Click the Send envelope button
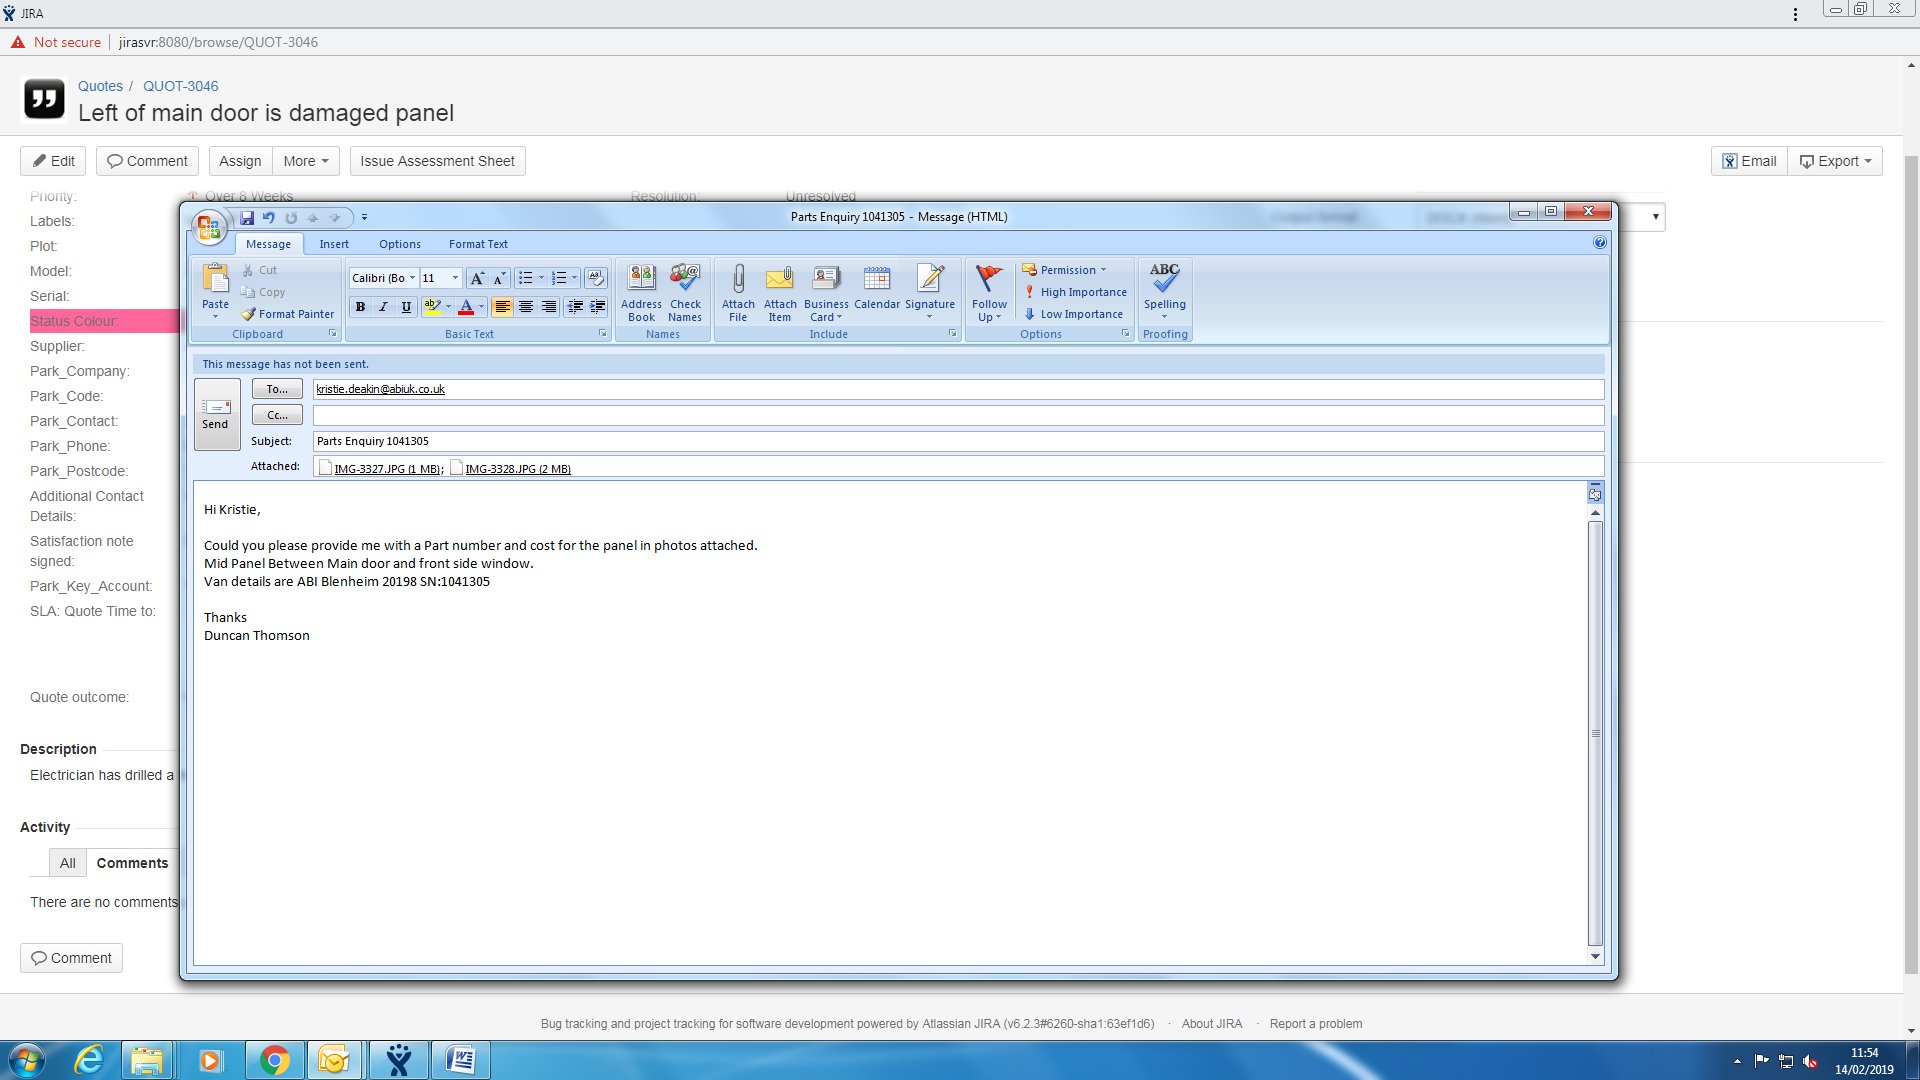 [216, 413]
